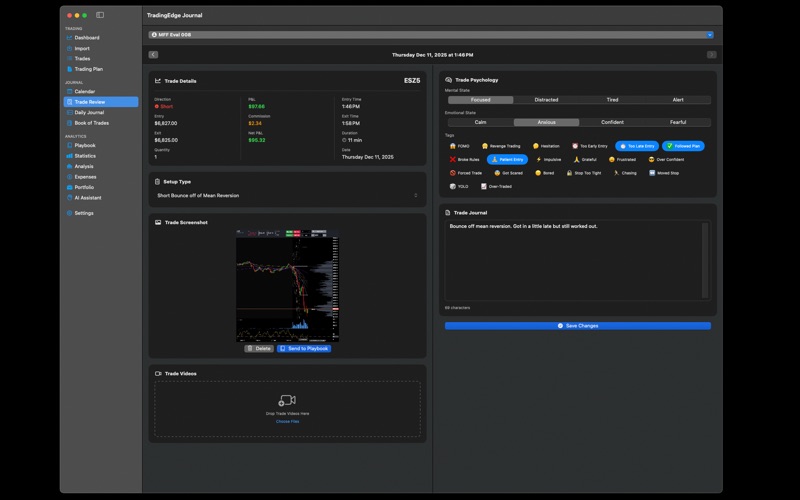800x500 pixels.
Task: Click the Daily Journal icon in the sidebar
Action: tap(69, 112)
